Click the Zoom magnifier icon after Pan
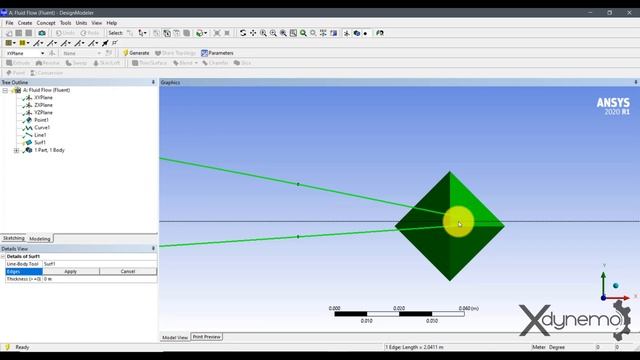Image resolution: width=640 pixels, height=360 pixels. point(263,33)
